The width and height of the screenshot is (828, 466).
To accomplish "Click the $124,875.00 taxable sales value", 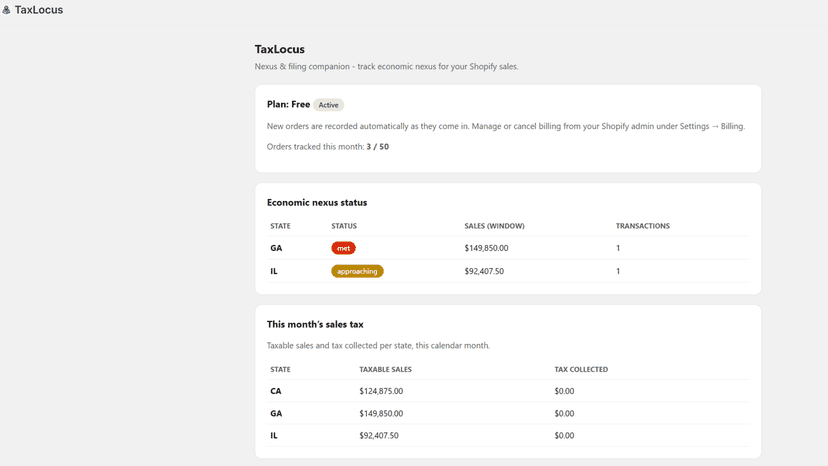I will 381,392.
